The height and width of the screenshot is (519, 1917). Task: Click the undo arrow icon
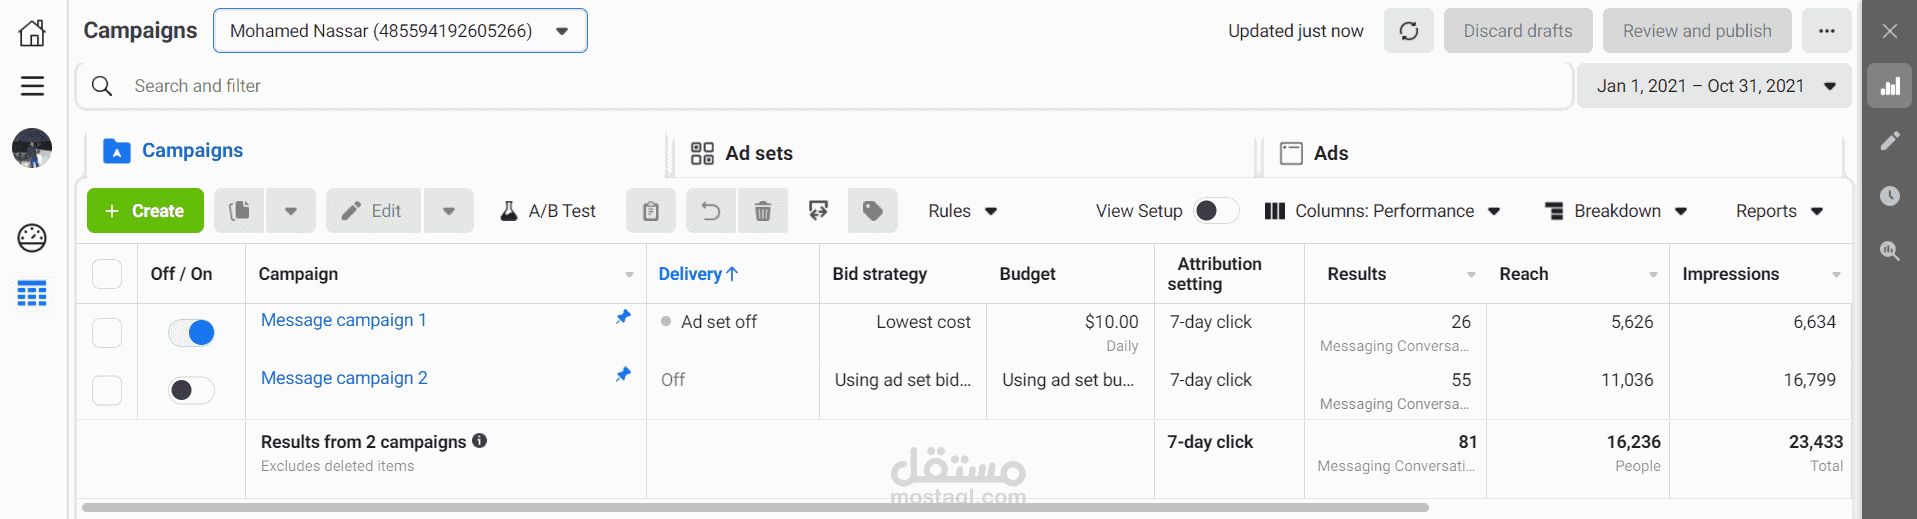710,211
